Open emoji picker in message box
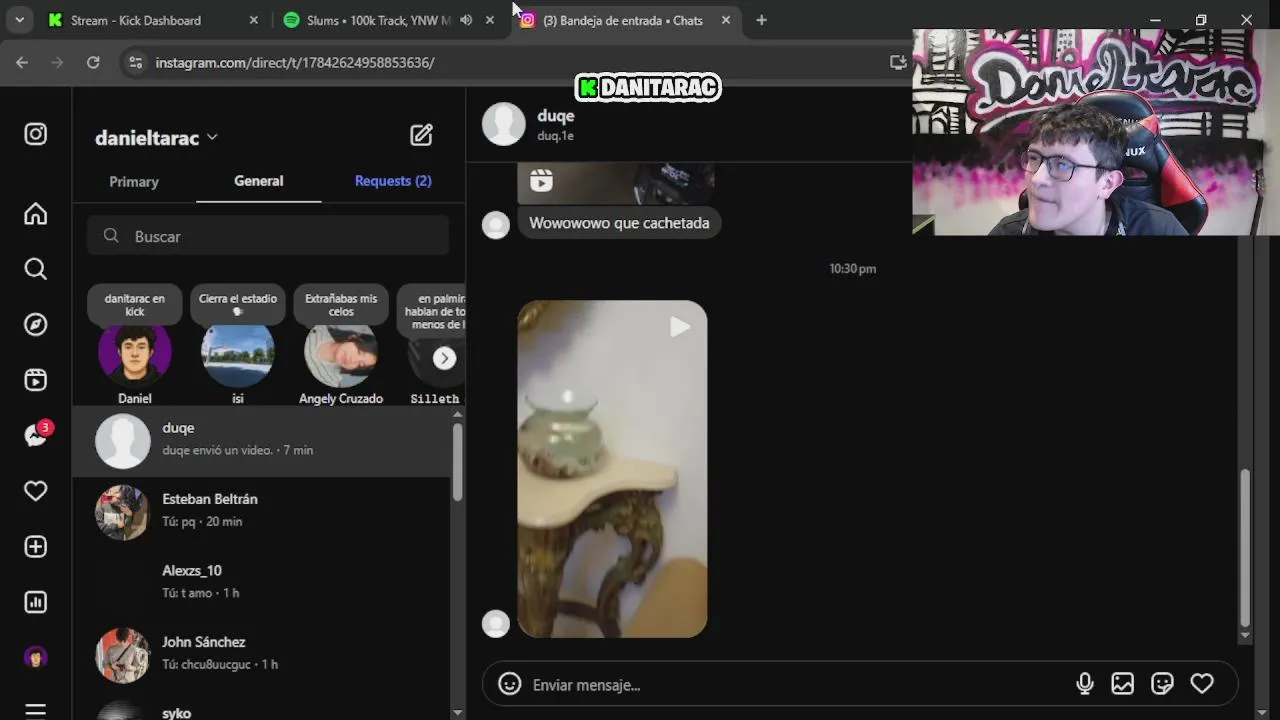This screenshot has width=1280, height=720. click(510, 684)
